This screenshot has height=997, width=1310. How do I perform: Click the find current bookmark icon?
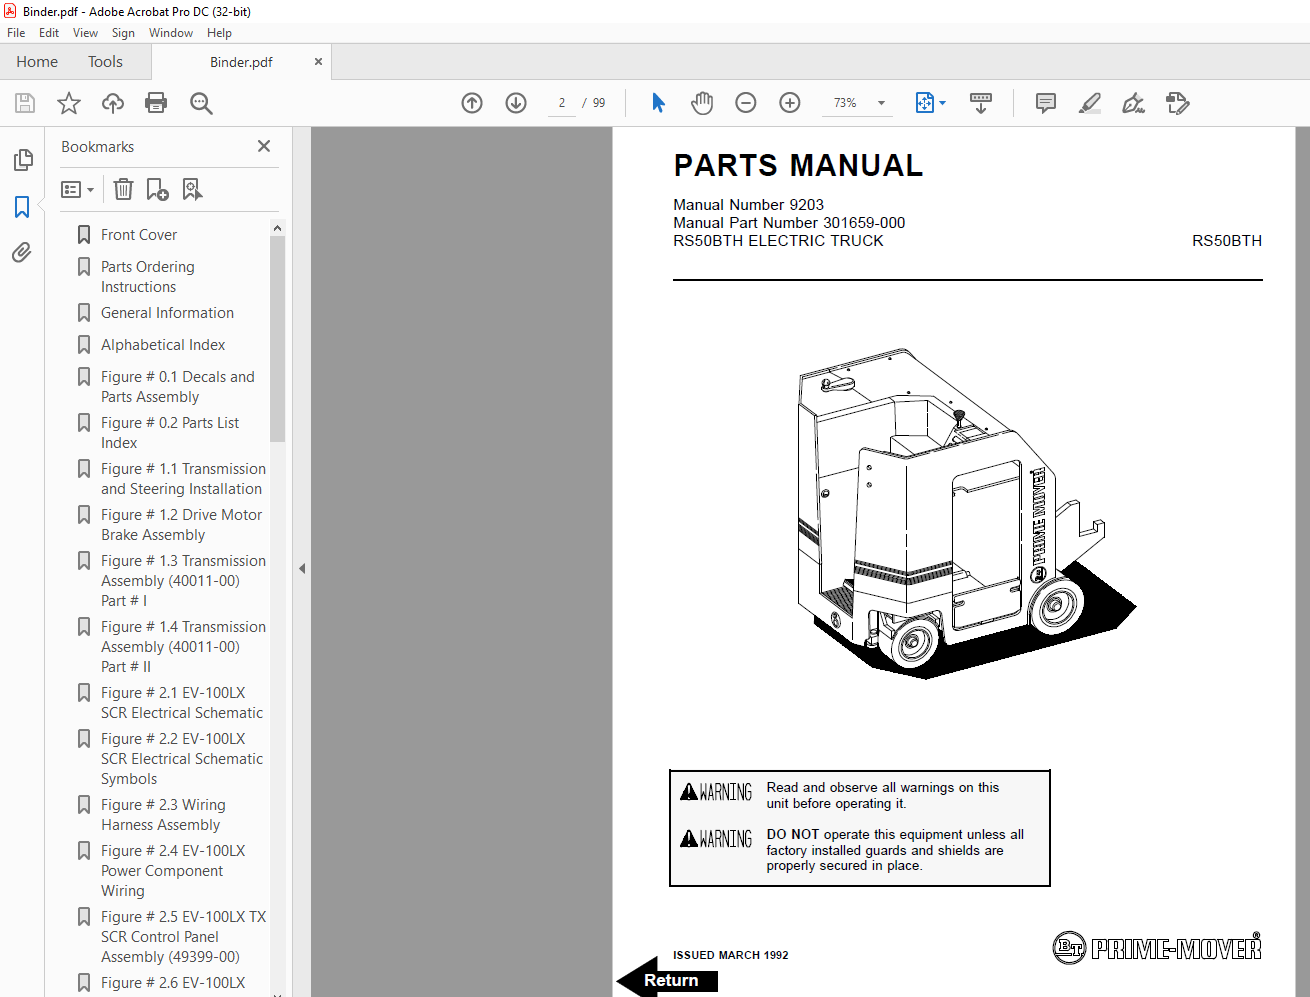[192, 189]
